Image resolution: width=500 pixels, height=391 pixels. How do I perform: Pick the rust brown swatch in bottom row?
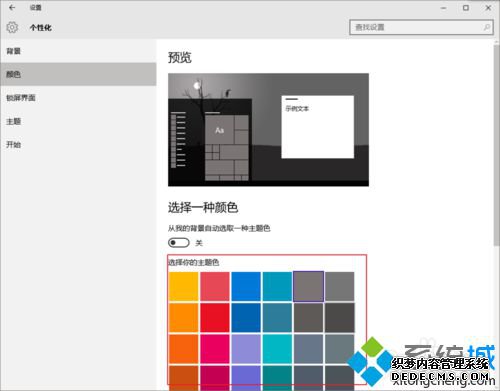[183, 378]
